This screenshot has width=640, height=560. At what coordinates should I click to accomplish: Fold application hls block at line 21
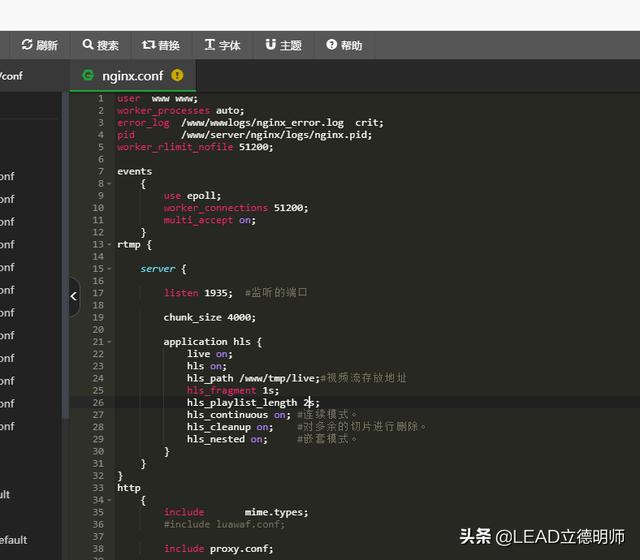click(109, 342)
